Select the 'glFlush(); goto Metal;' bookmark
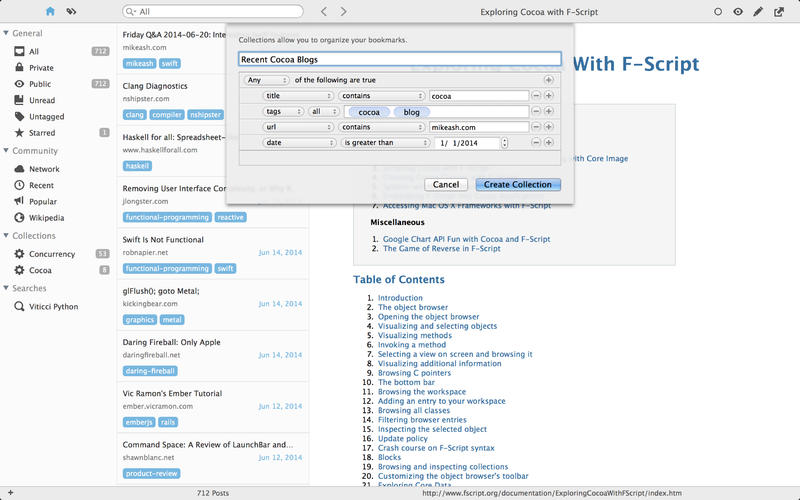This screenshot has height=500, width=800. [213, 305]
